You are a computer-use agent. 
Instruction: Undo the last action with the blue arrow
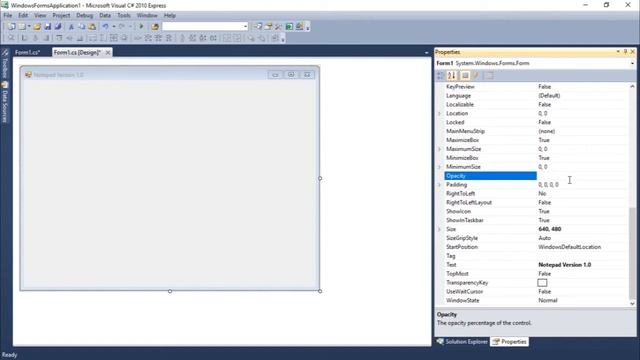pyautogui.click(x=105, y=27)
